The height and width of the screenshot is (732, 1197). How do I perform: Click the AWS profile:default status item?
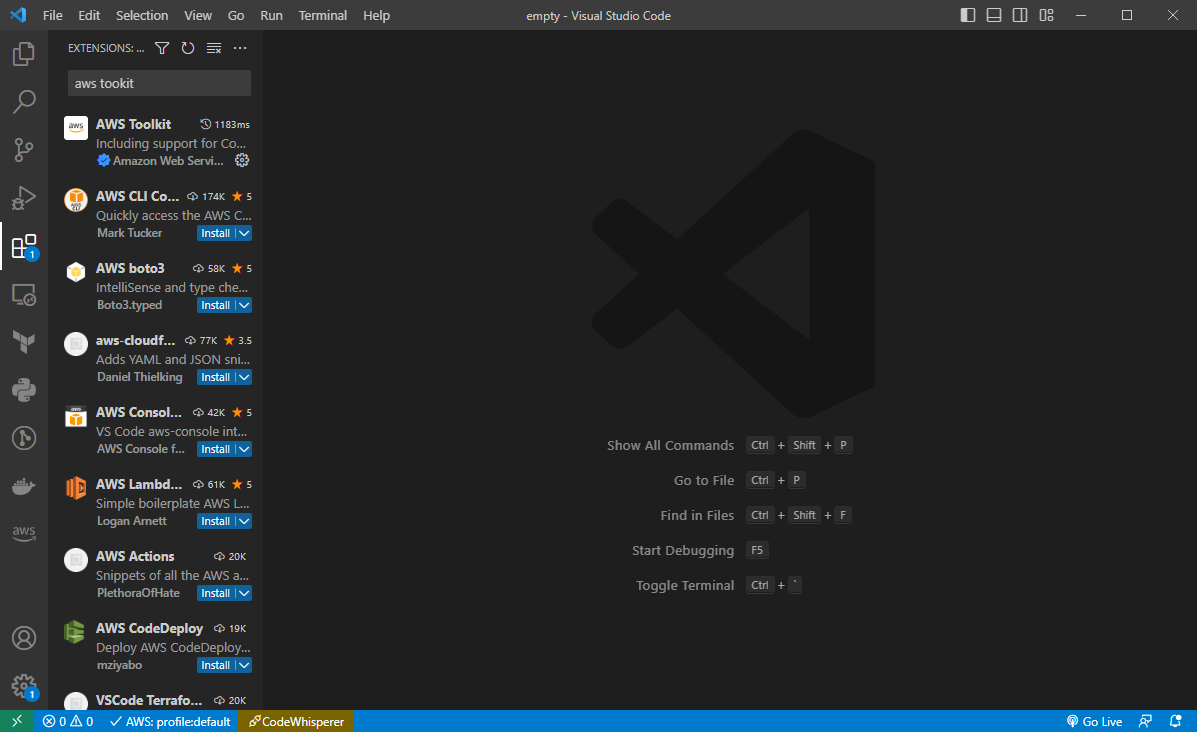click(170, 721)
